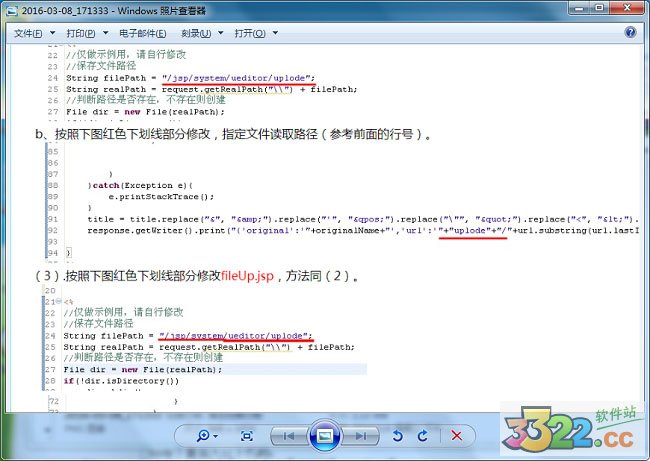Rotate the image counterclockwise
The image size is (650, 461).
(397, 436)
